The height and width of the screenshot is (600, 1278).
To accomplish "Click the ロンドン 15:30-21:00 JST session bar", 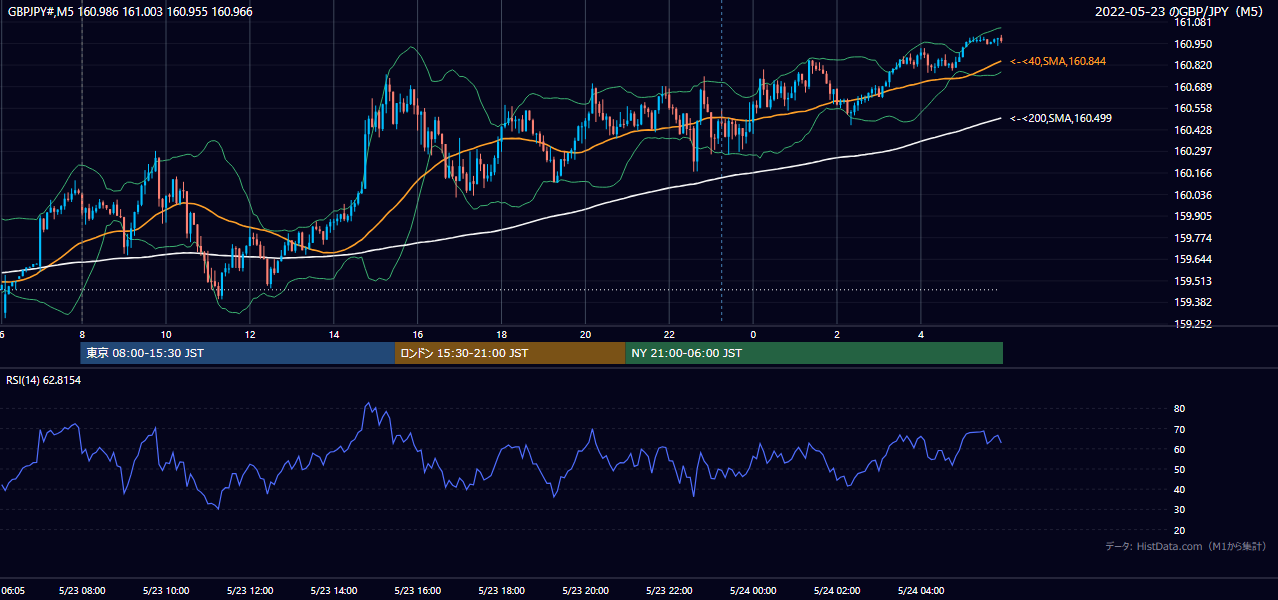I will click(510, 353).
